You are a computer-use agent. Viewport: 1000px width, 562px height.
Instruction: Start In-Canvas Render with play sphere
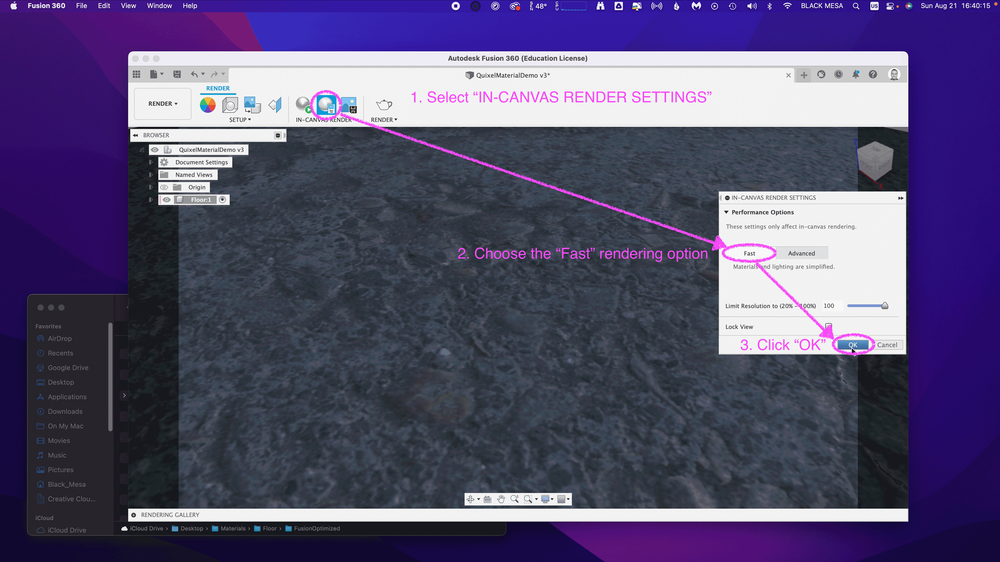click(304, 105)
